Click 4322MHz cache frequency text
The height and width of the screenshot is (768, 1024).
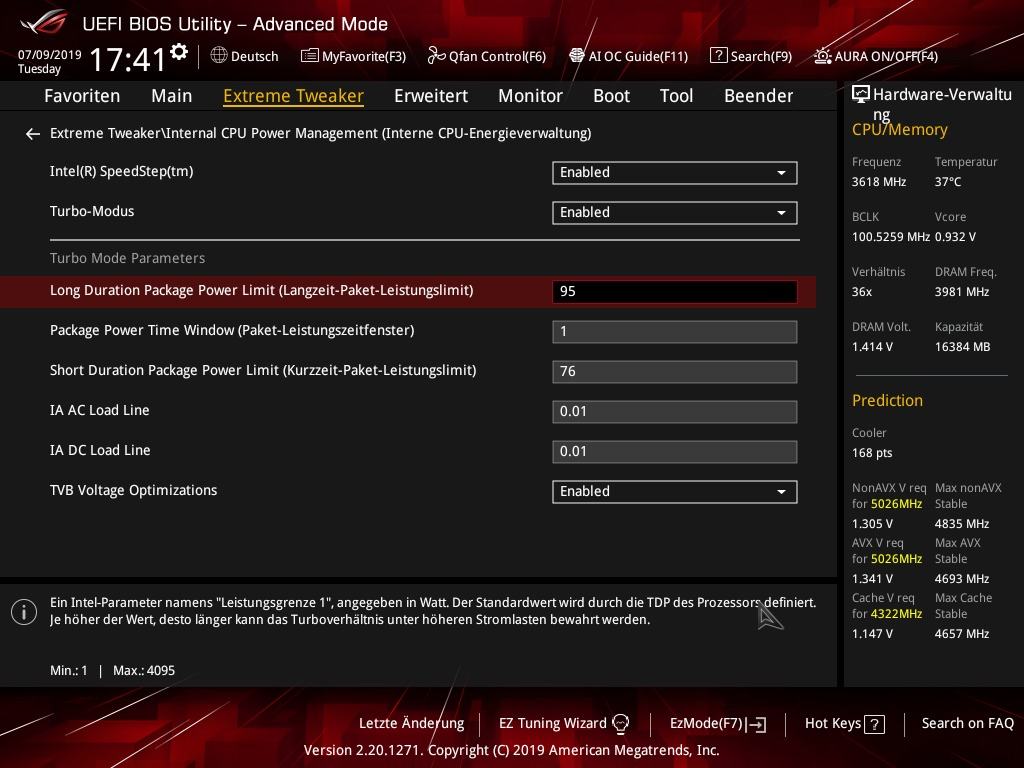896,614
